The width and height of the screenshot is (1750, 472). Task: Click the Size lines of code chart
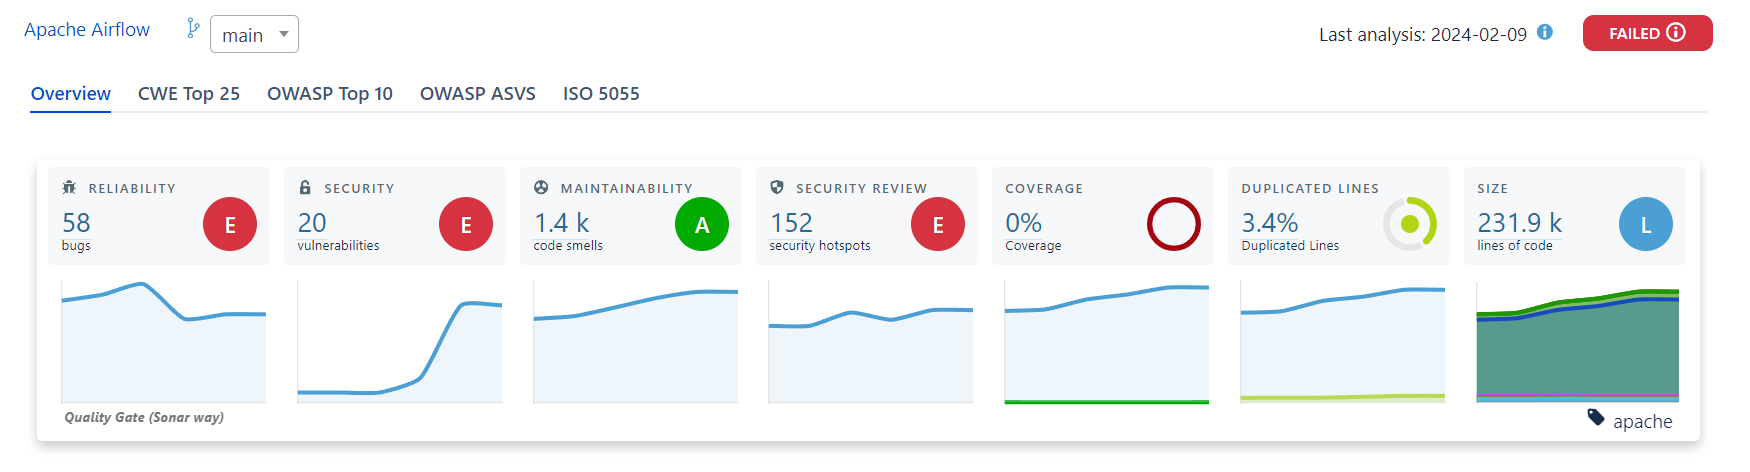1578,342
